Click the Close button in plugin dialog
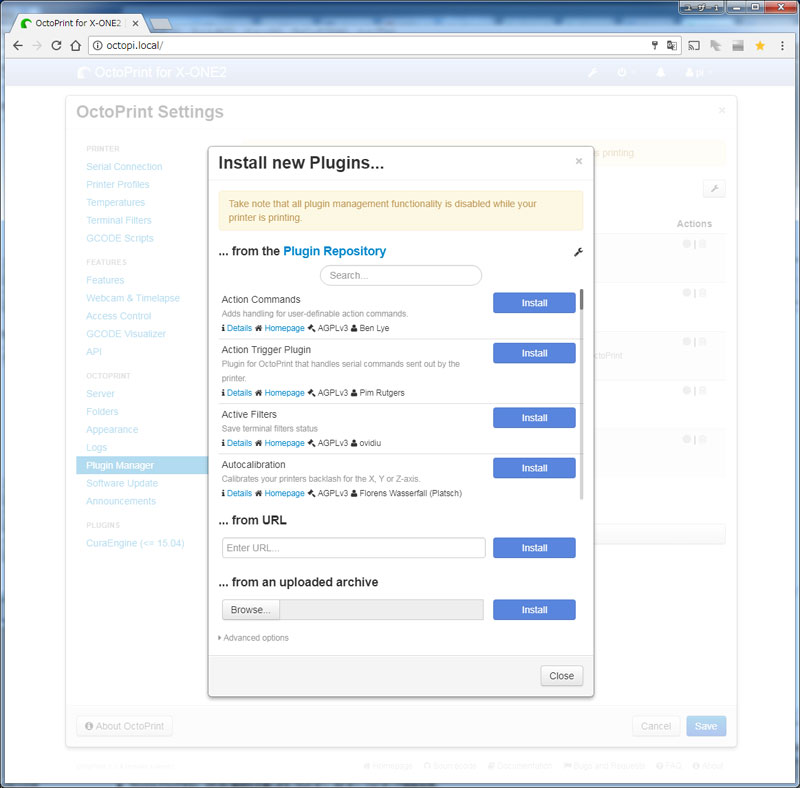The image size is (800, 788). coord(561,676)
